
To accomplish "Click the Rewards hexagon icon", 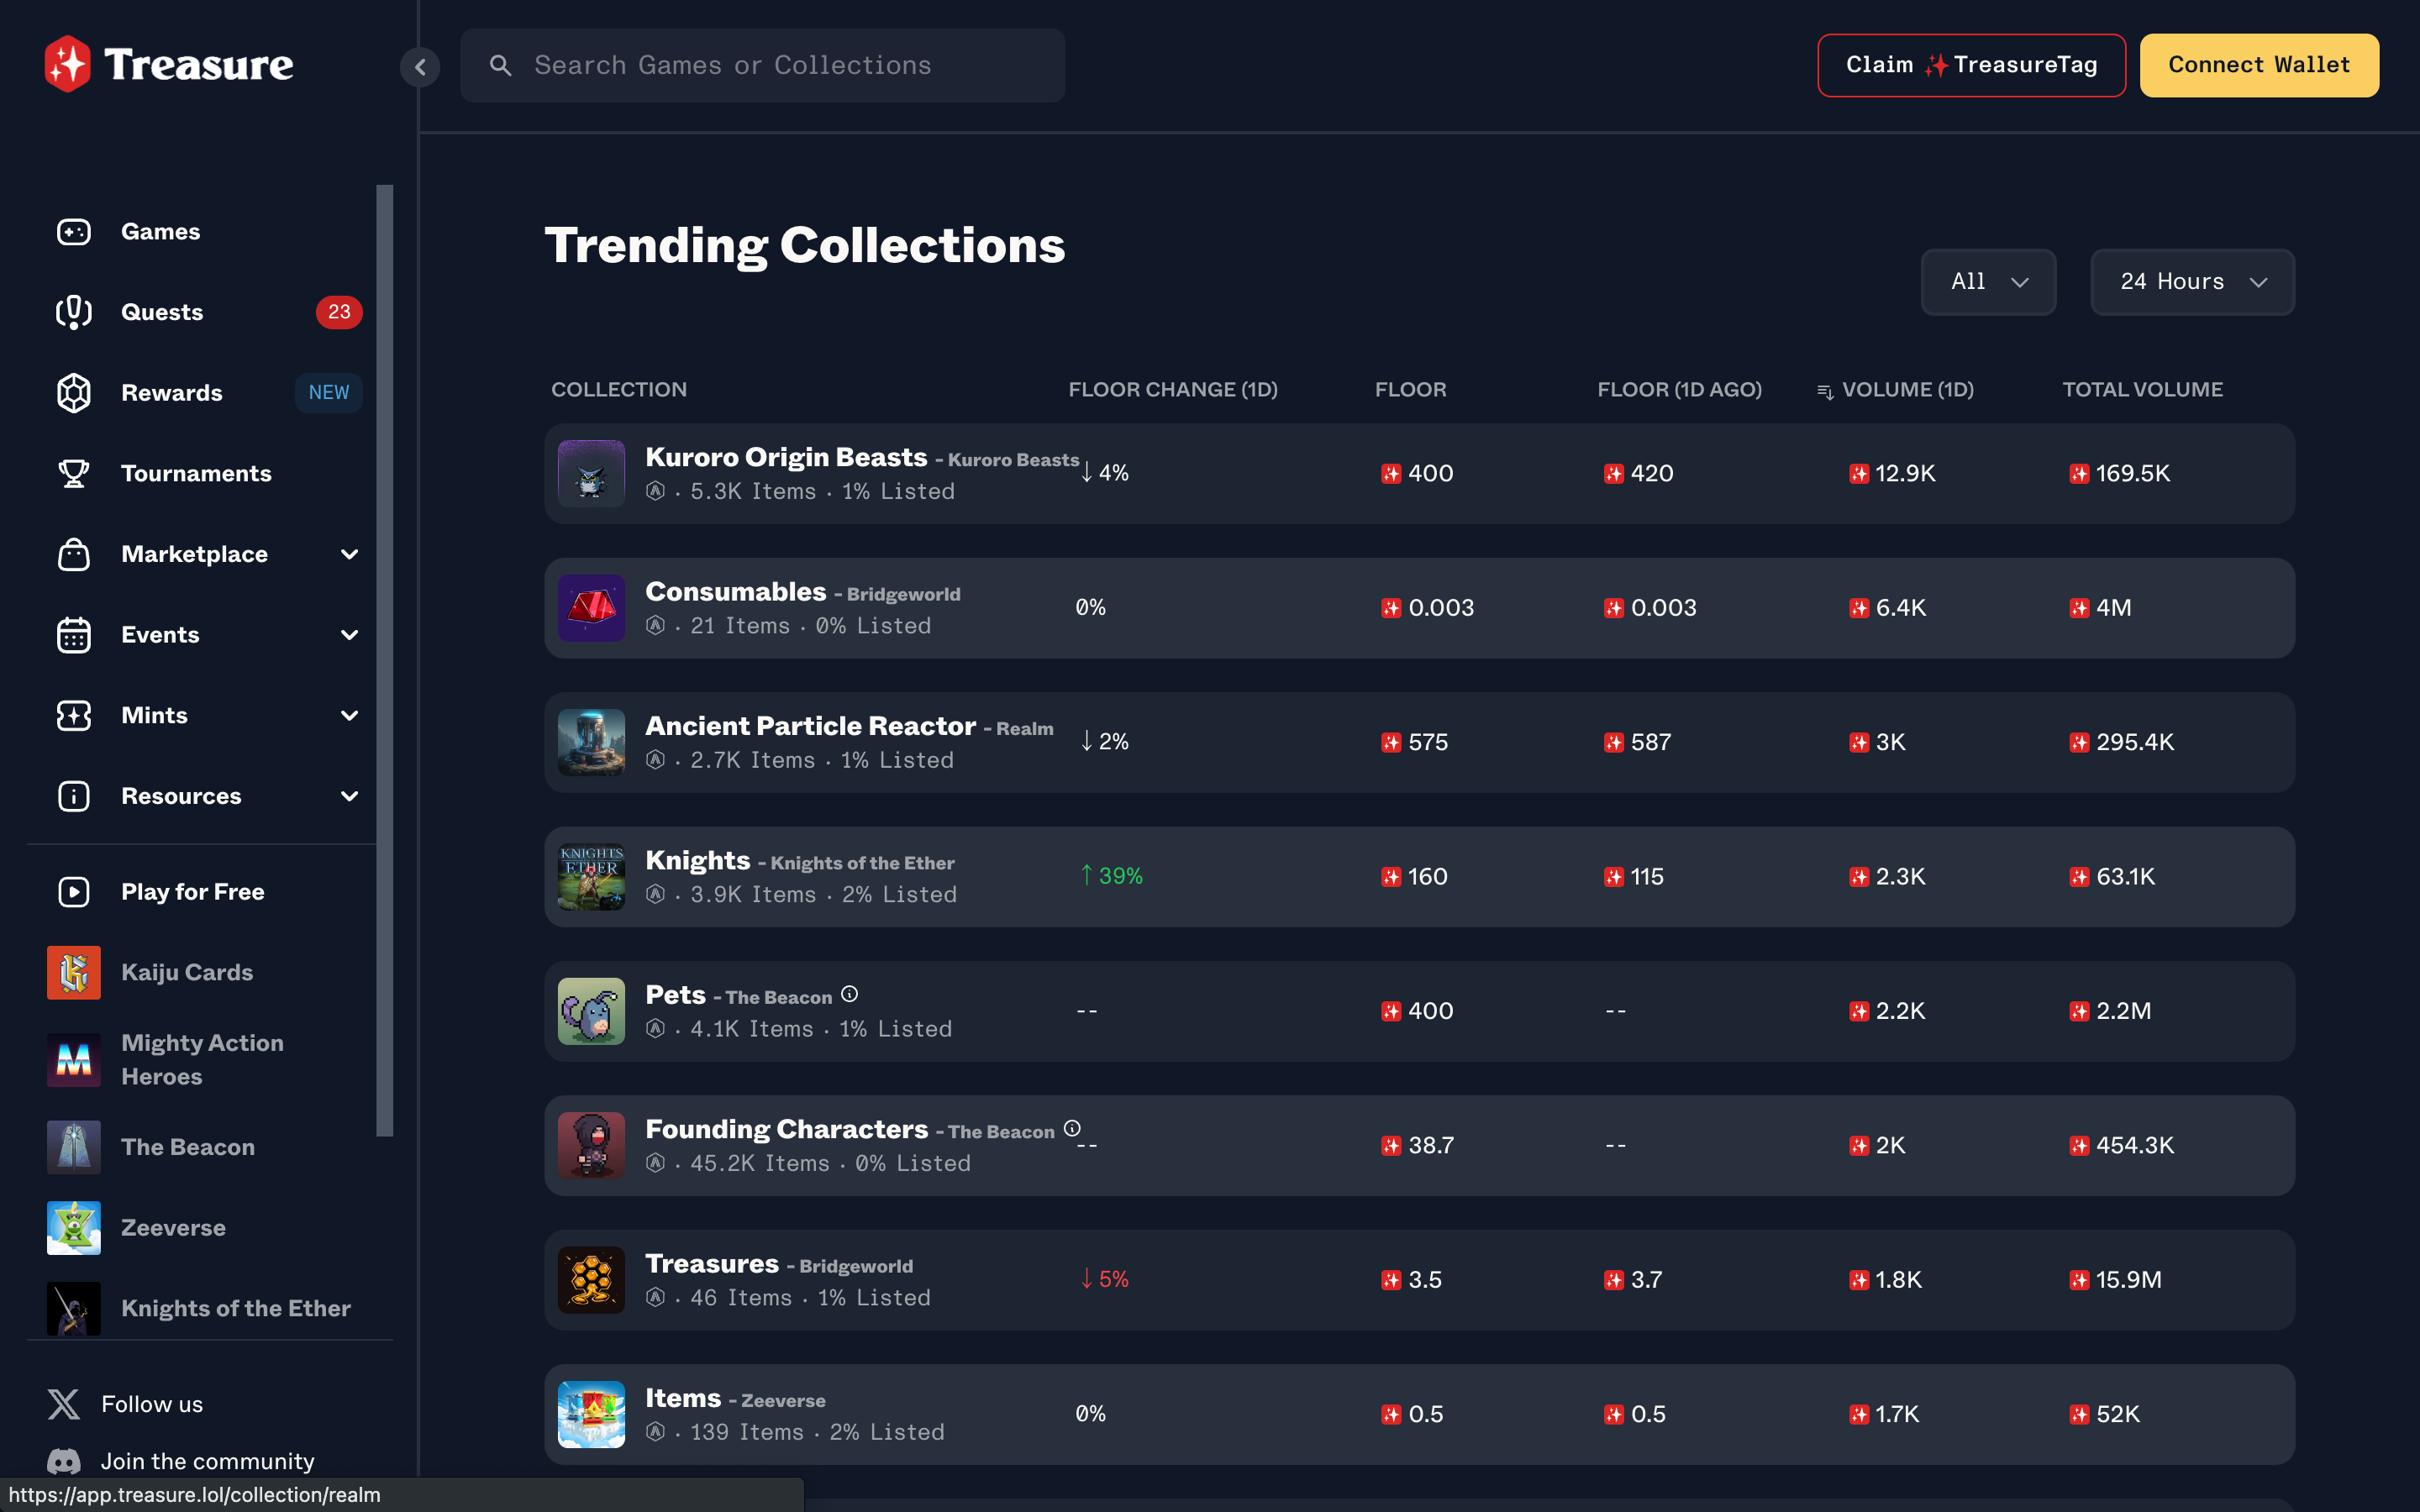I will tap(74, 393).
